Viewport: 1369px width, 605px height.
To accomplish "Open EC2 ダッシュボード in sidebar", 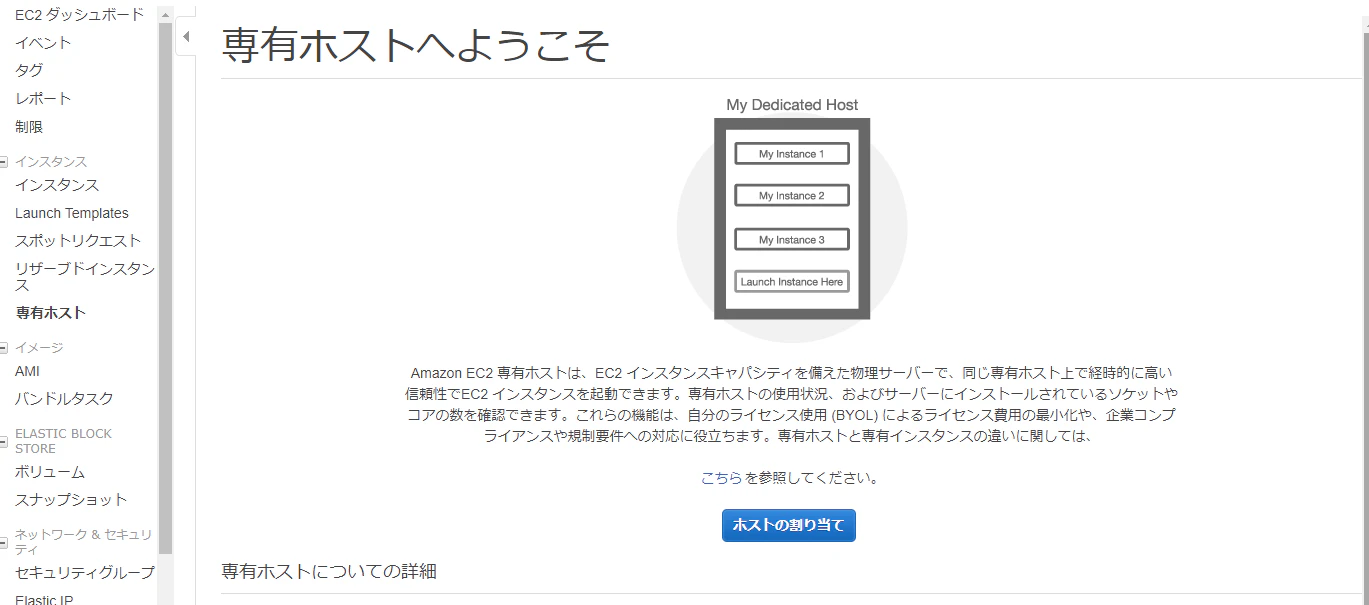I will tap(79, 14).
